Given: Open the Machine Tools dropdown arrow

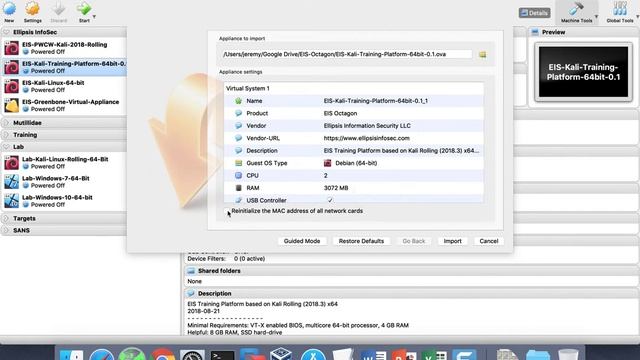Looking at the screenshot, I should coord(596,17).
